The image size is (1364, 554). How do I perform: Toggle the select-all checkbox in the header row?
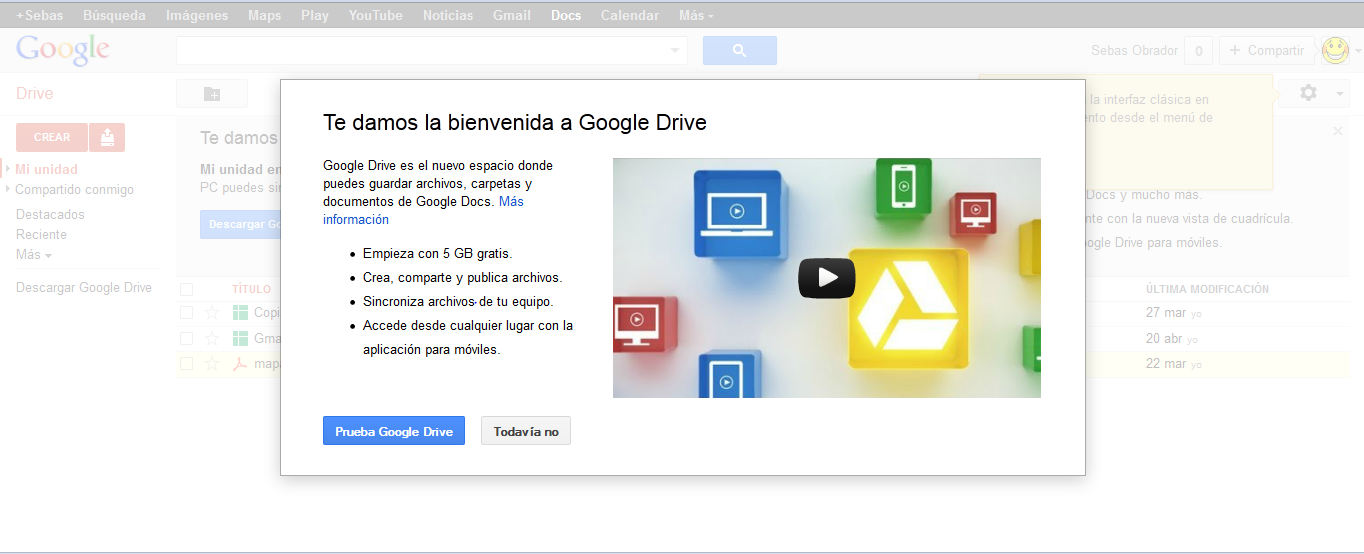point(186,289)
